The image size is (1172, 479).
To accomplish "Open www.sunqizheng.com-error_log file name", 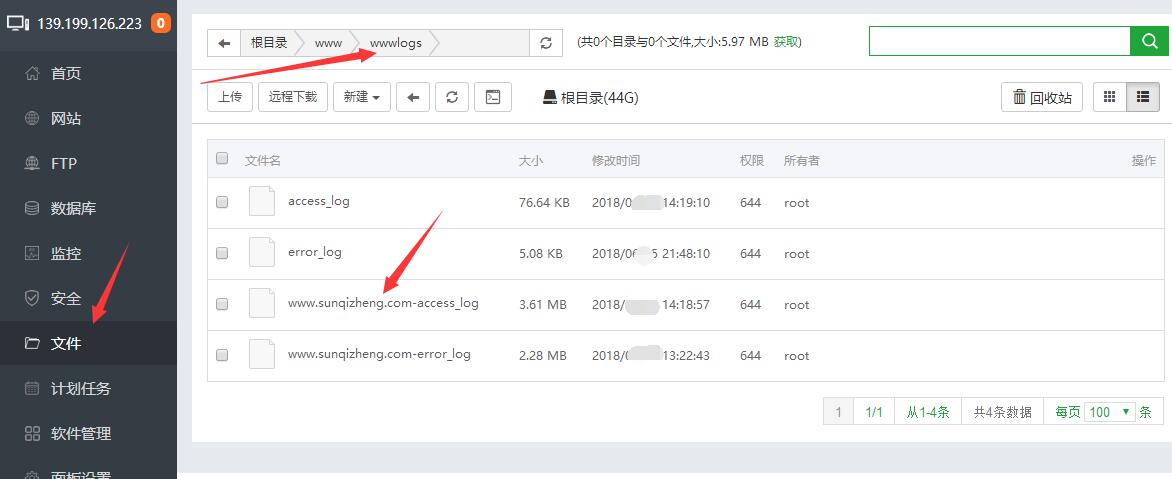I will (x=379, y=353).
